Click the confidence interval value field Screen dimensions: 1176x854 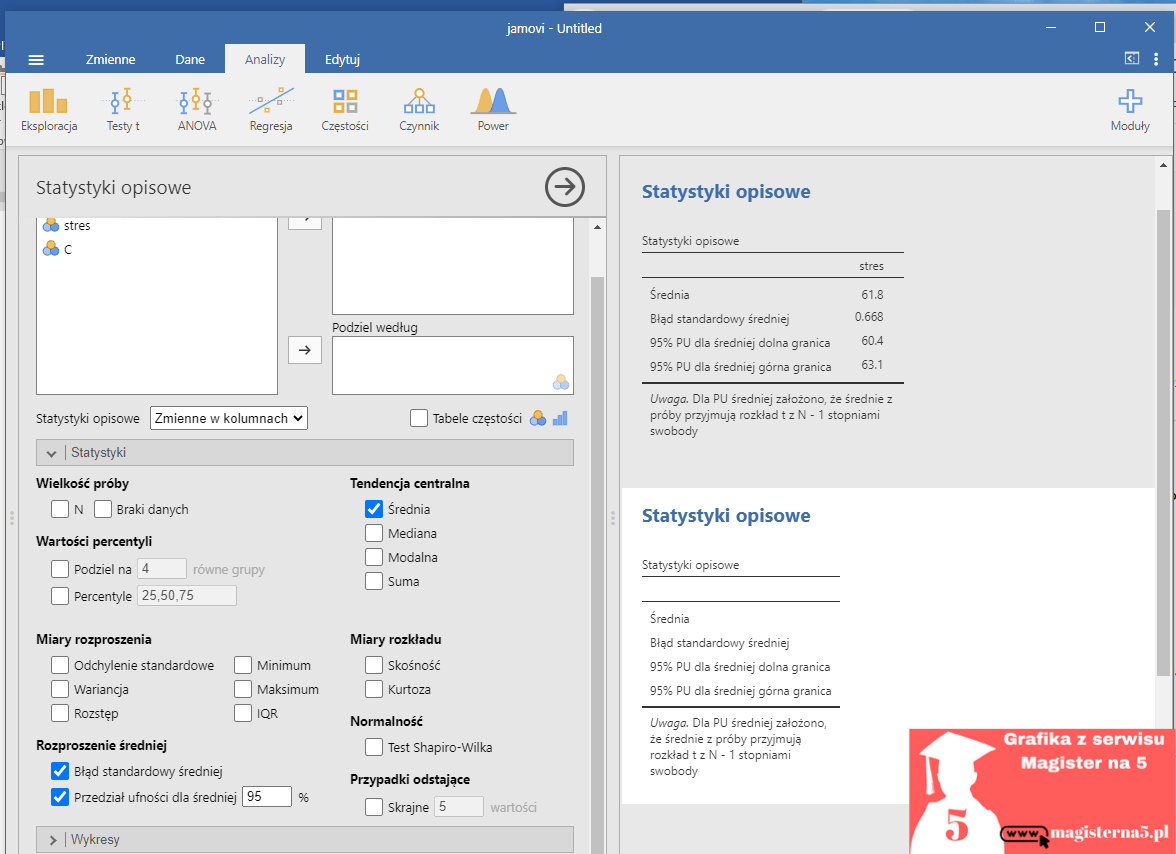[x=267, y=797]
